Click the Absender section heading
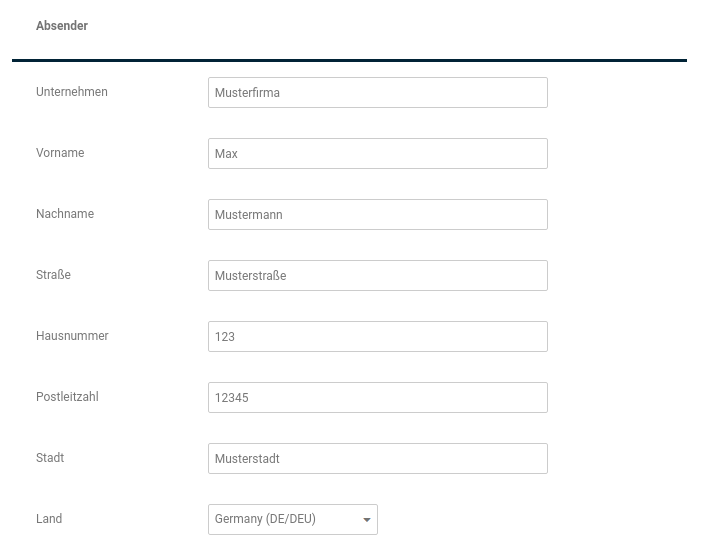701x560 pixels. [62, 26]
